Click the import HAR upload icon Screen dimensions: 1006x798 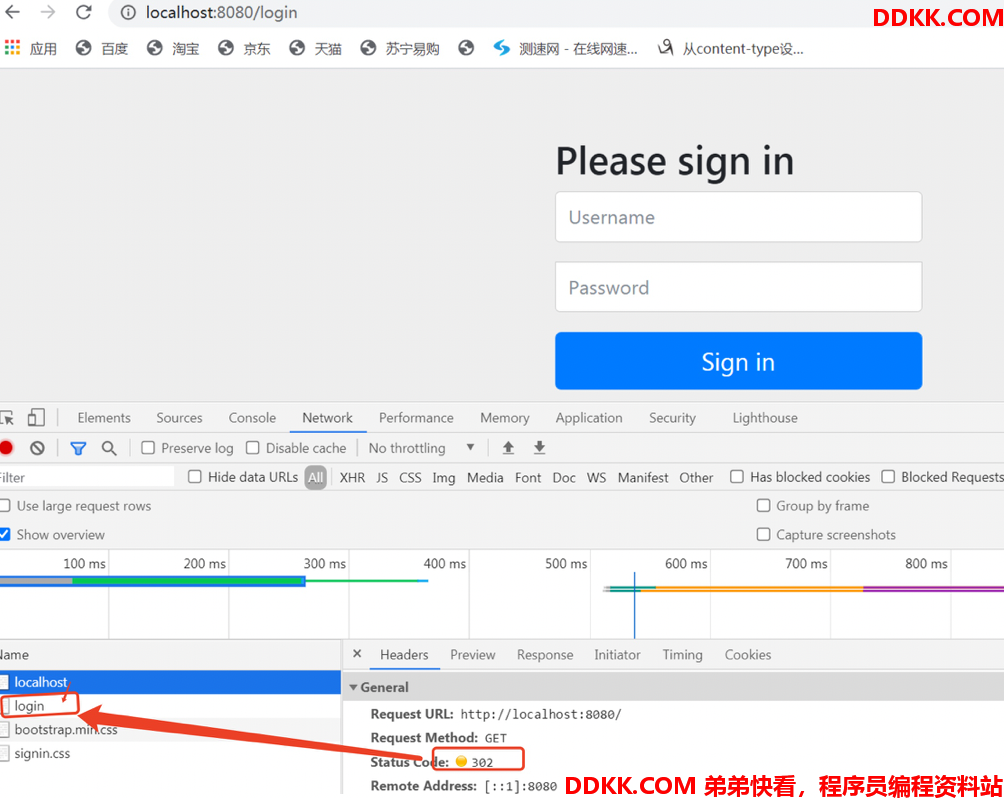point(508,448)
